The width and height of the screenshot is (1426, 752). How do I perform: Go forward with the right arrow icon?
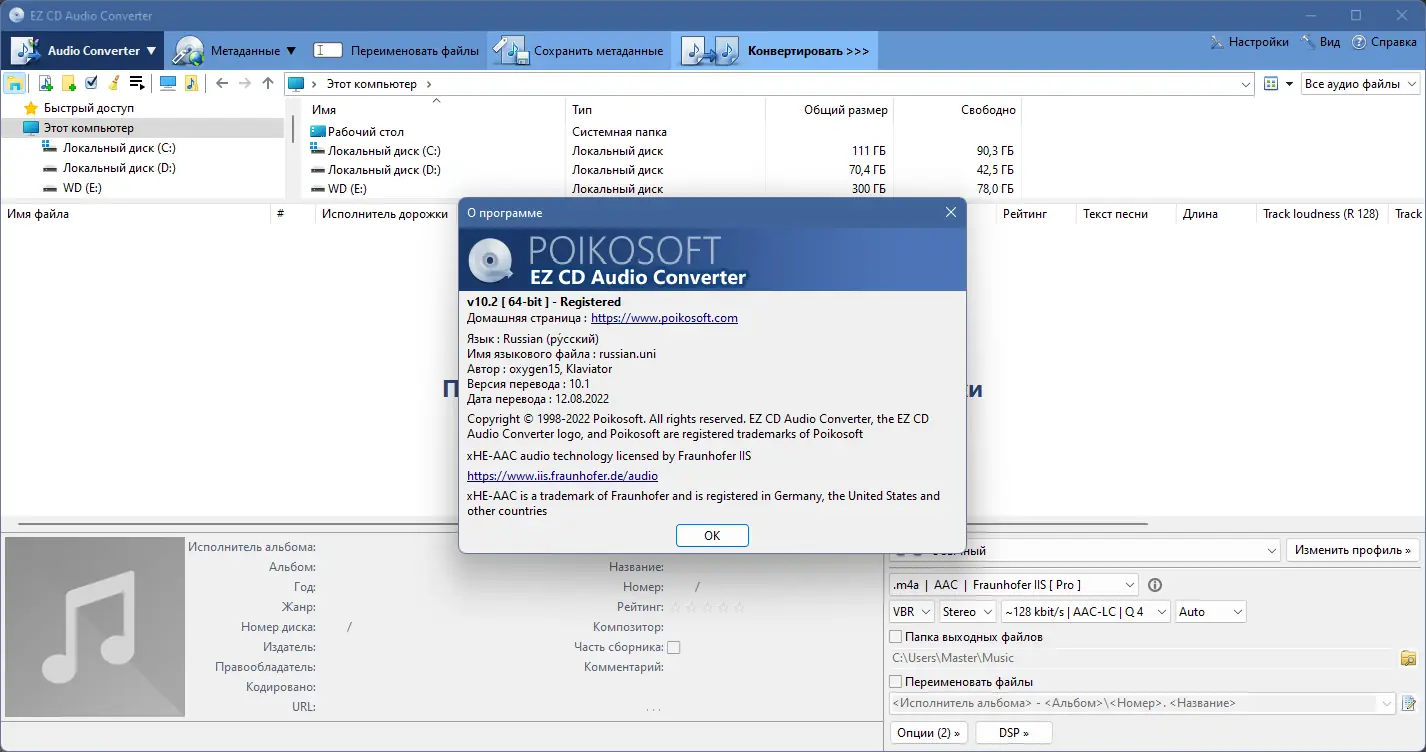pos(244,83)
